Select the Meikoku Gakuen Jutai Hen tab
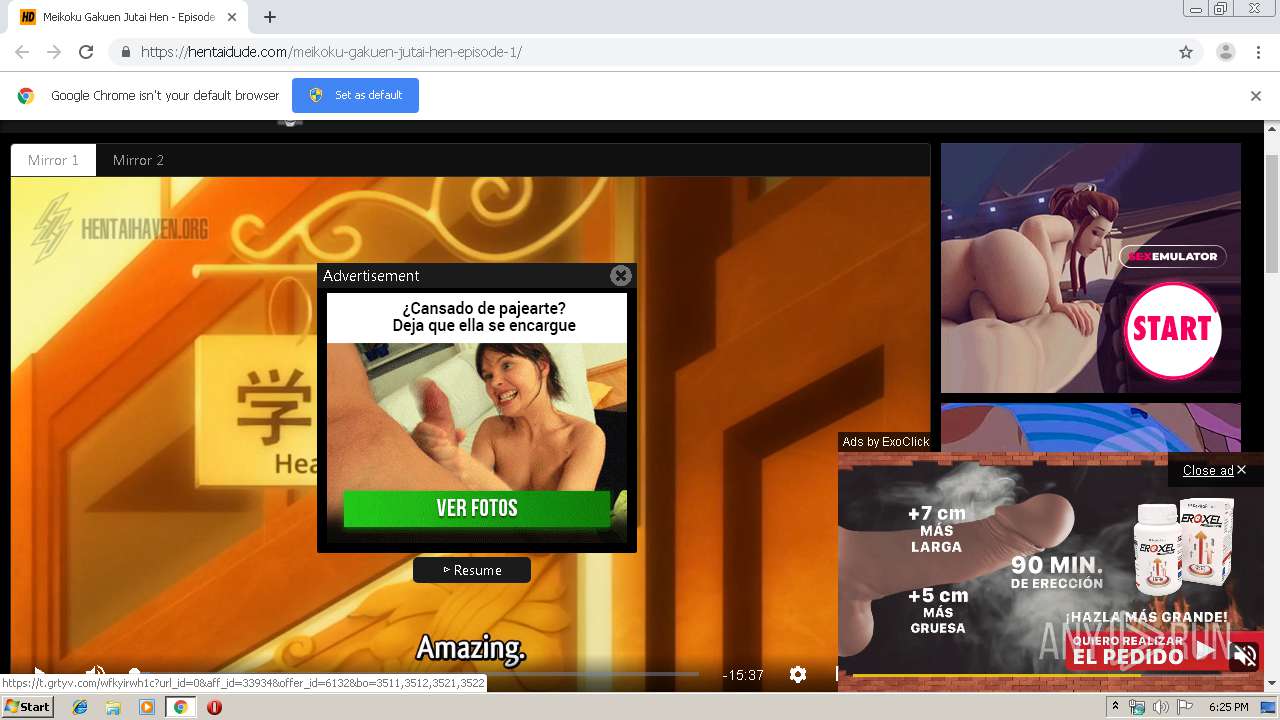This screenshot has height=720, width=1280. (x=128, y=17)
